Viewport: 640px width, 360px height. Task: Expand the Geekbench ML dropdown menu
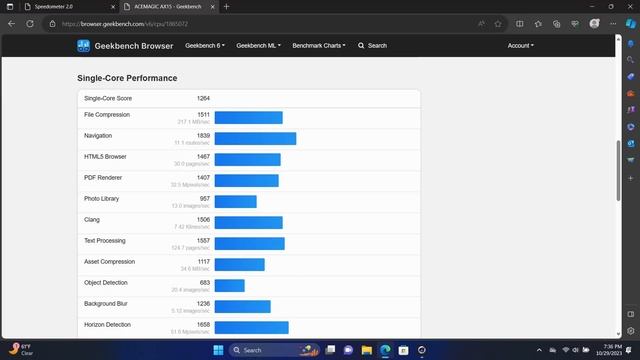(x=258, y=46)
